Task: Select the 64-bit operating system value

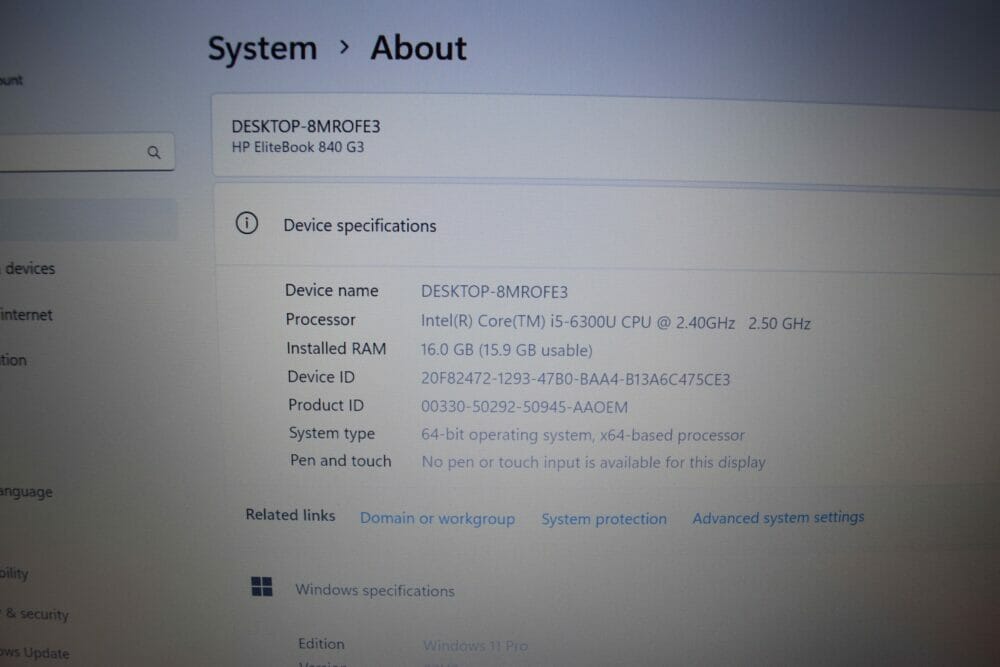Action: [583, 435]
